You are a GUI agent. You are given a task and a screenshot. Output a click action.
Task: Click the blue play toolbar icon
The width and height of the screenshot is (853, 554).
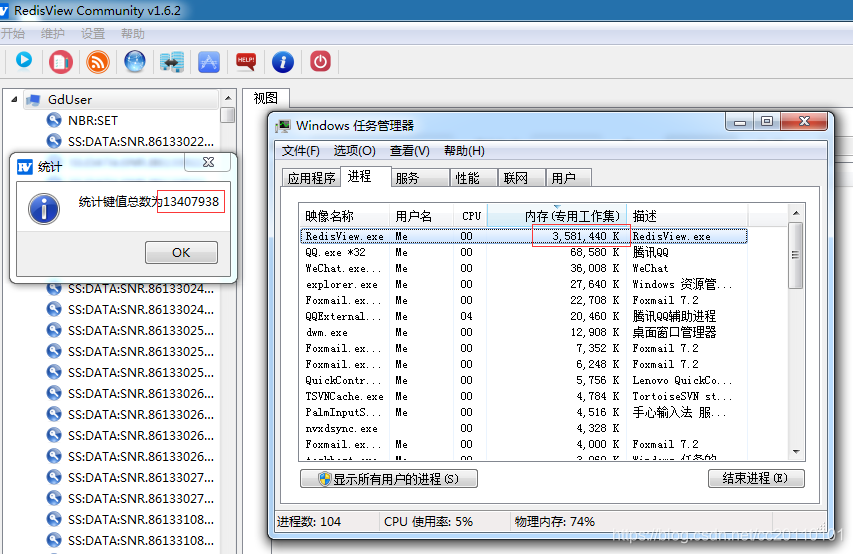[24, 61]
